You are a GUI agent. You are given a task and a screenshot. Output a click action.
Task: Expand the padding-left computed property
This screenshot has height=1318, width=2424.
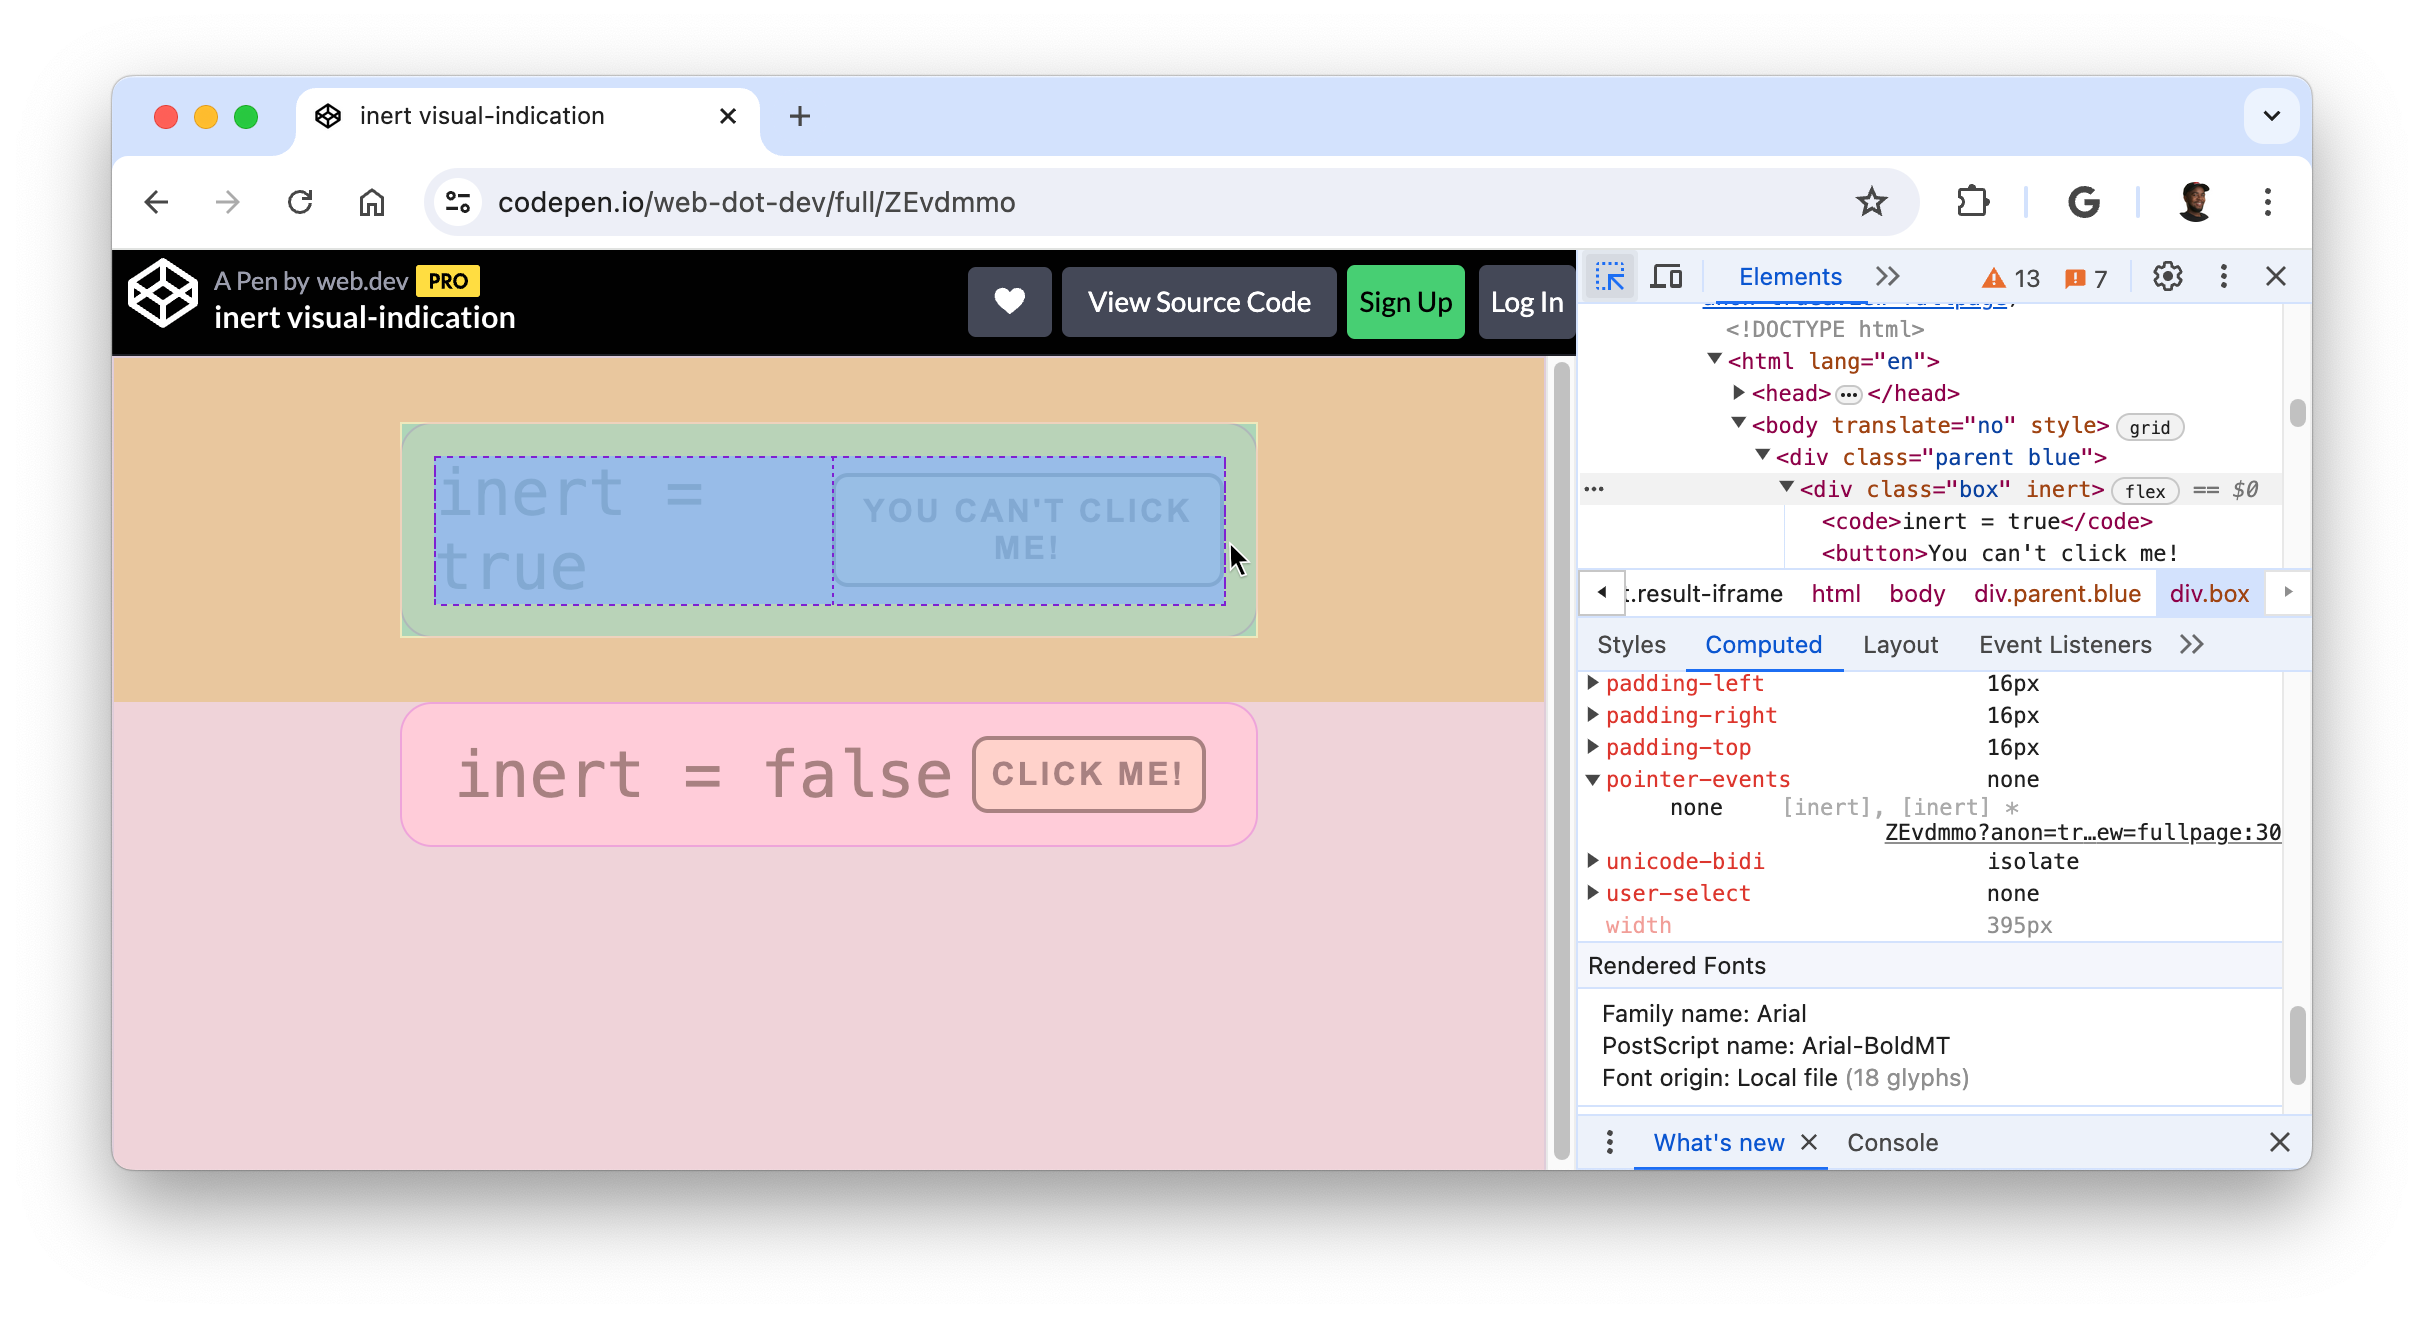coord(1593,682)
